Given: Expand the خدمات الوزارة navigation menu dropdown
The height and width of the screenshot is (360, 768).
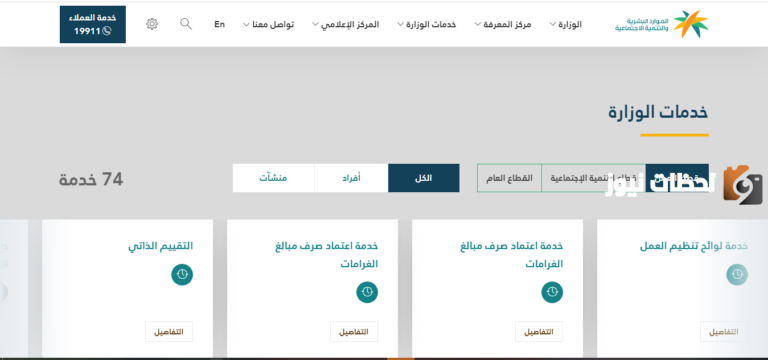Looking at the screenshot, I should click(427, 24).
